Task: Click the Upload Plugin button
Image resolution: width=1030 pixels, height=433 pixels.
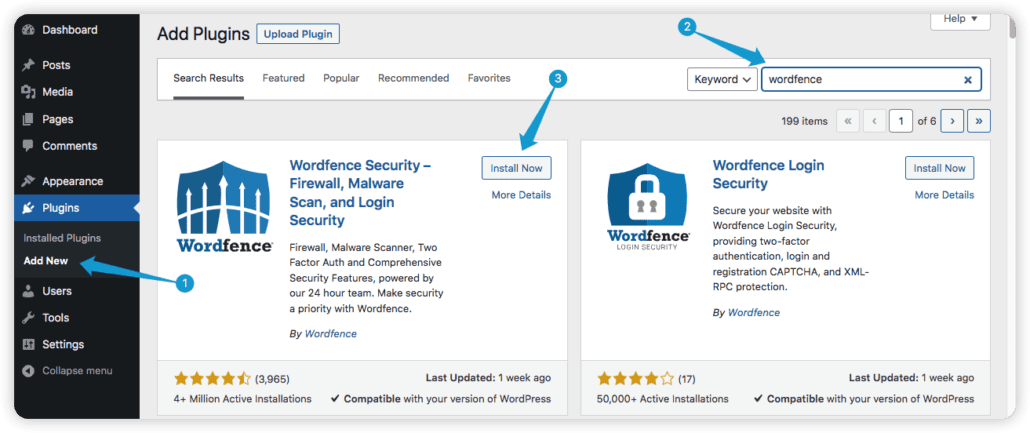Action: [x=298, y=34]
